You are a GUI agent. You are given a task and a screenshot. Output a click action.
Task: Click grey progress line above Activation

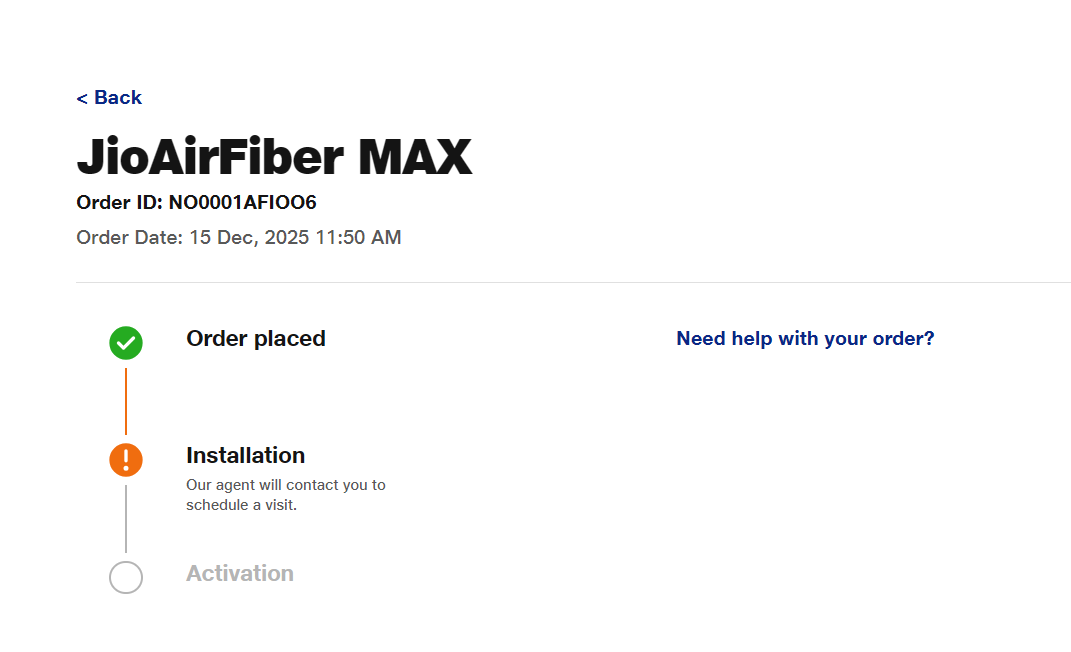click(126, 518)
